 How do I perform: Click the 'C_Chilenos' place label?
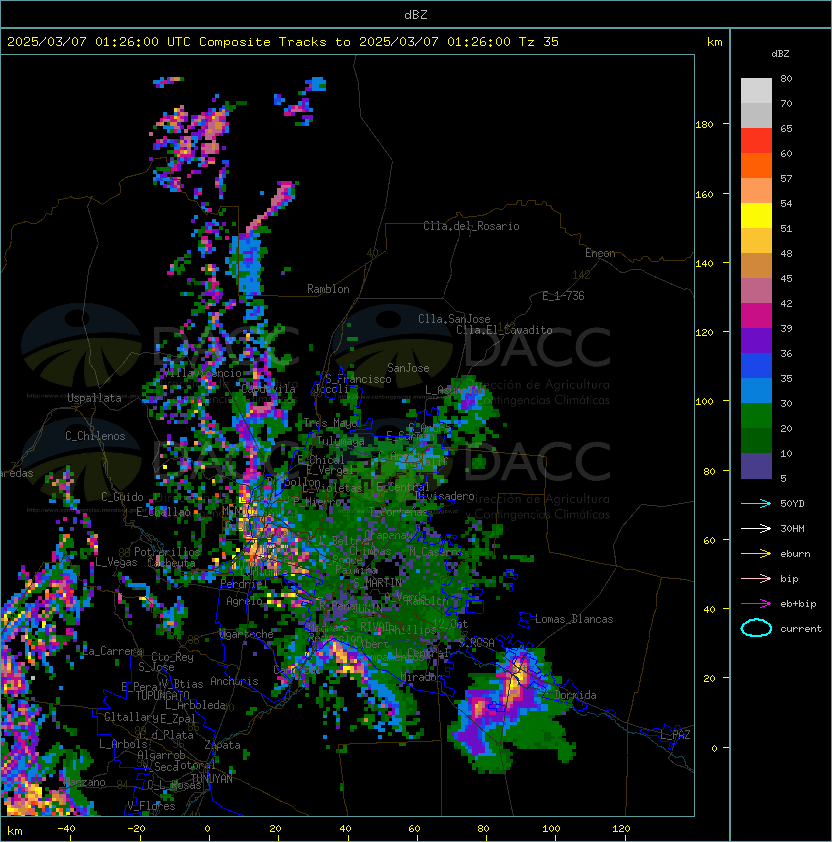click(x=95, y=436)
